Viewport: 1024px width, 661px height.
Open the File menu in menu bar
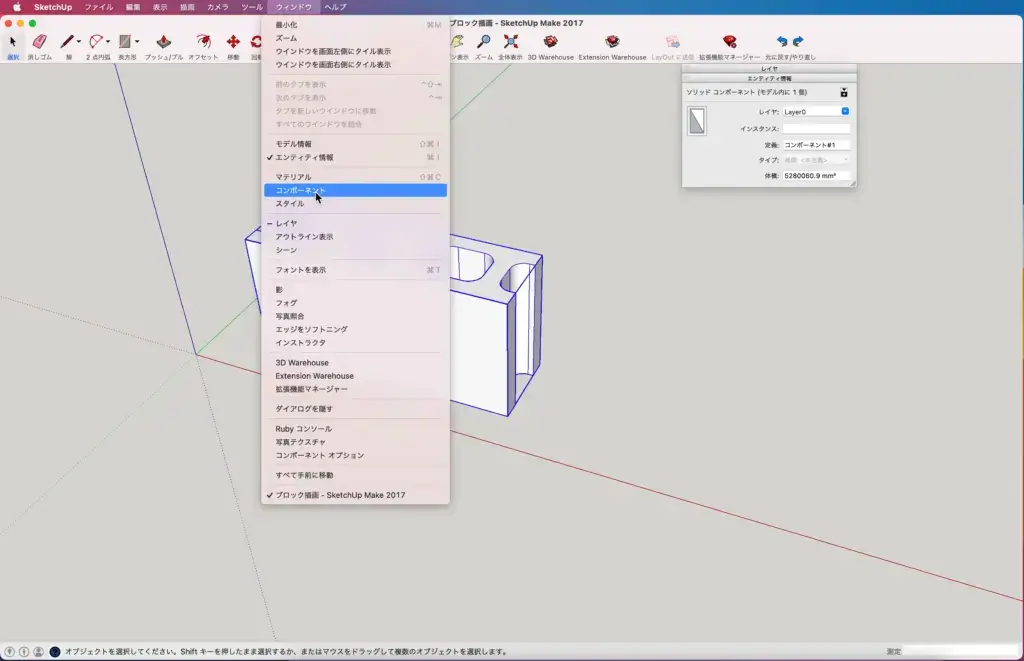(99, 7)
